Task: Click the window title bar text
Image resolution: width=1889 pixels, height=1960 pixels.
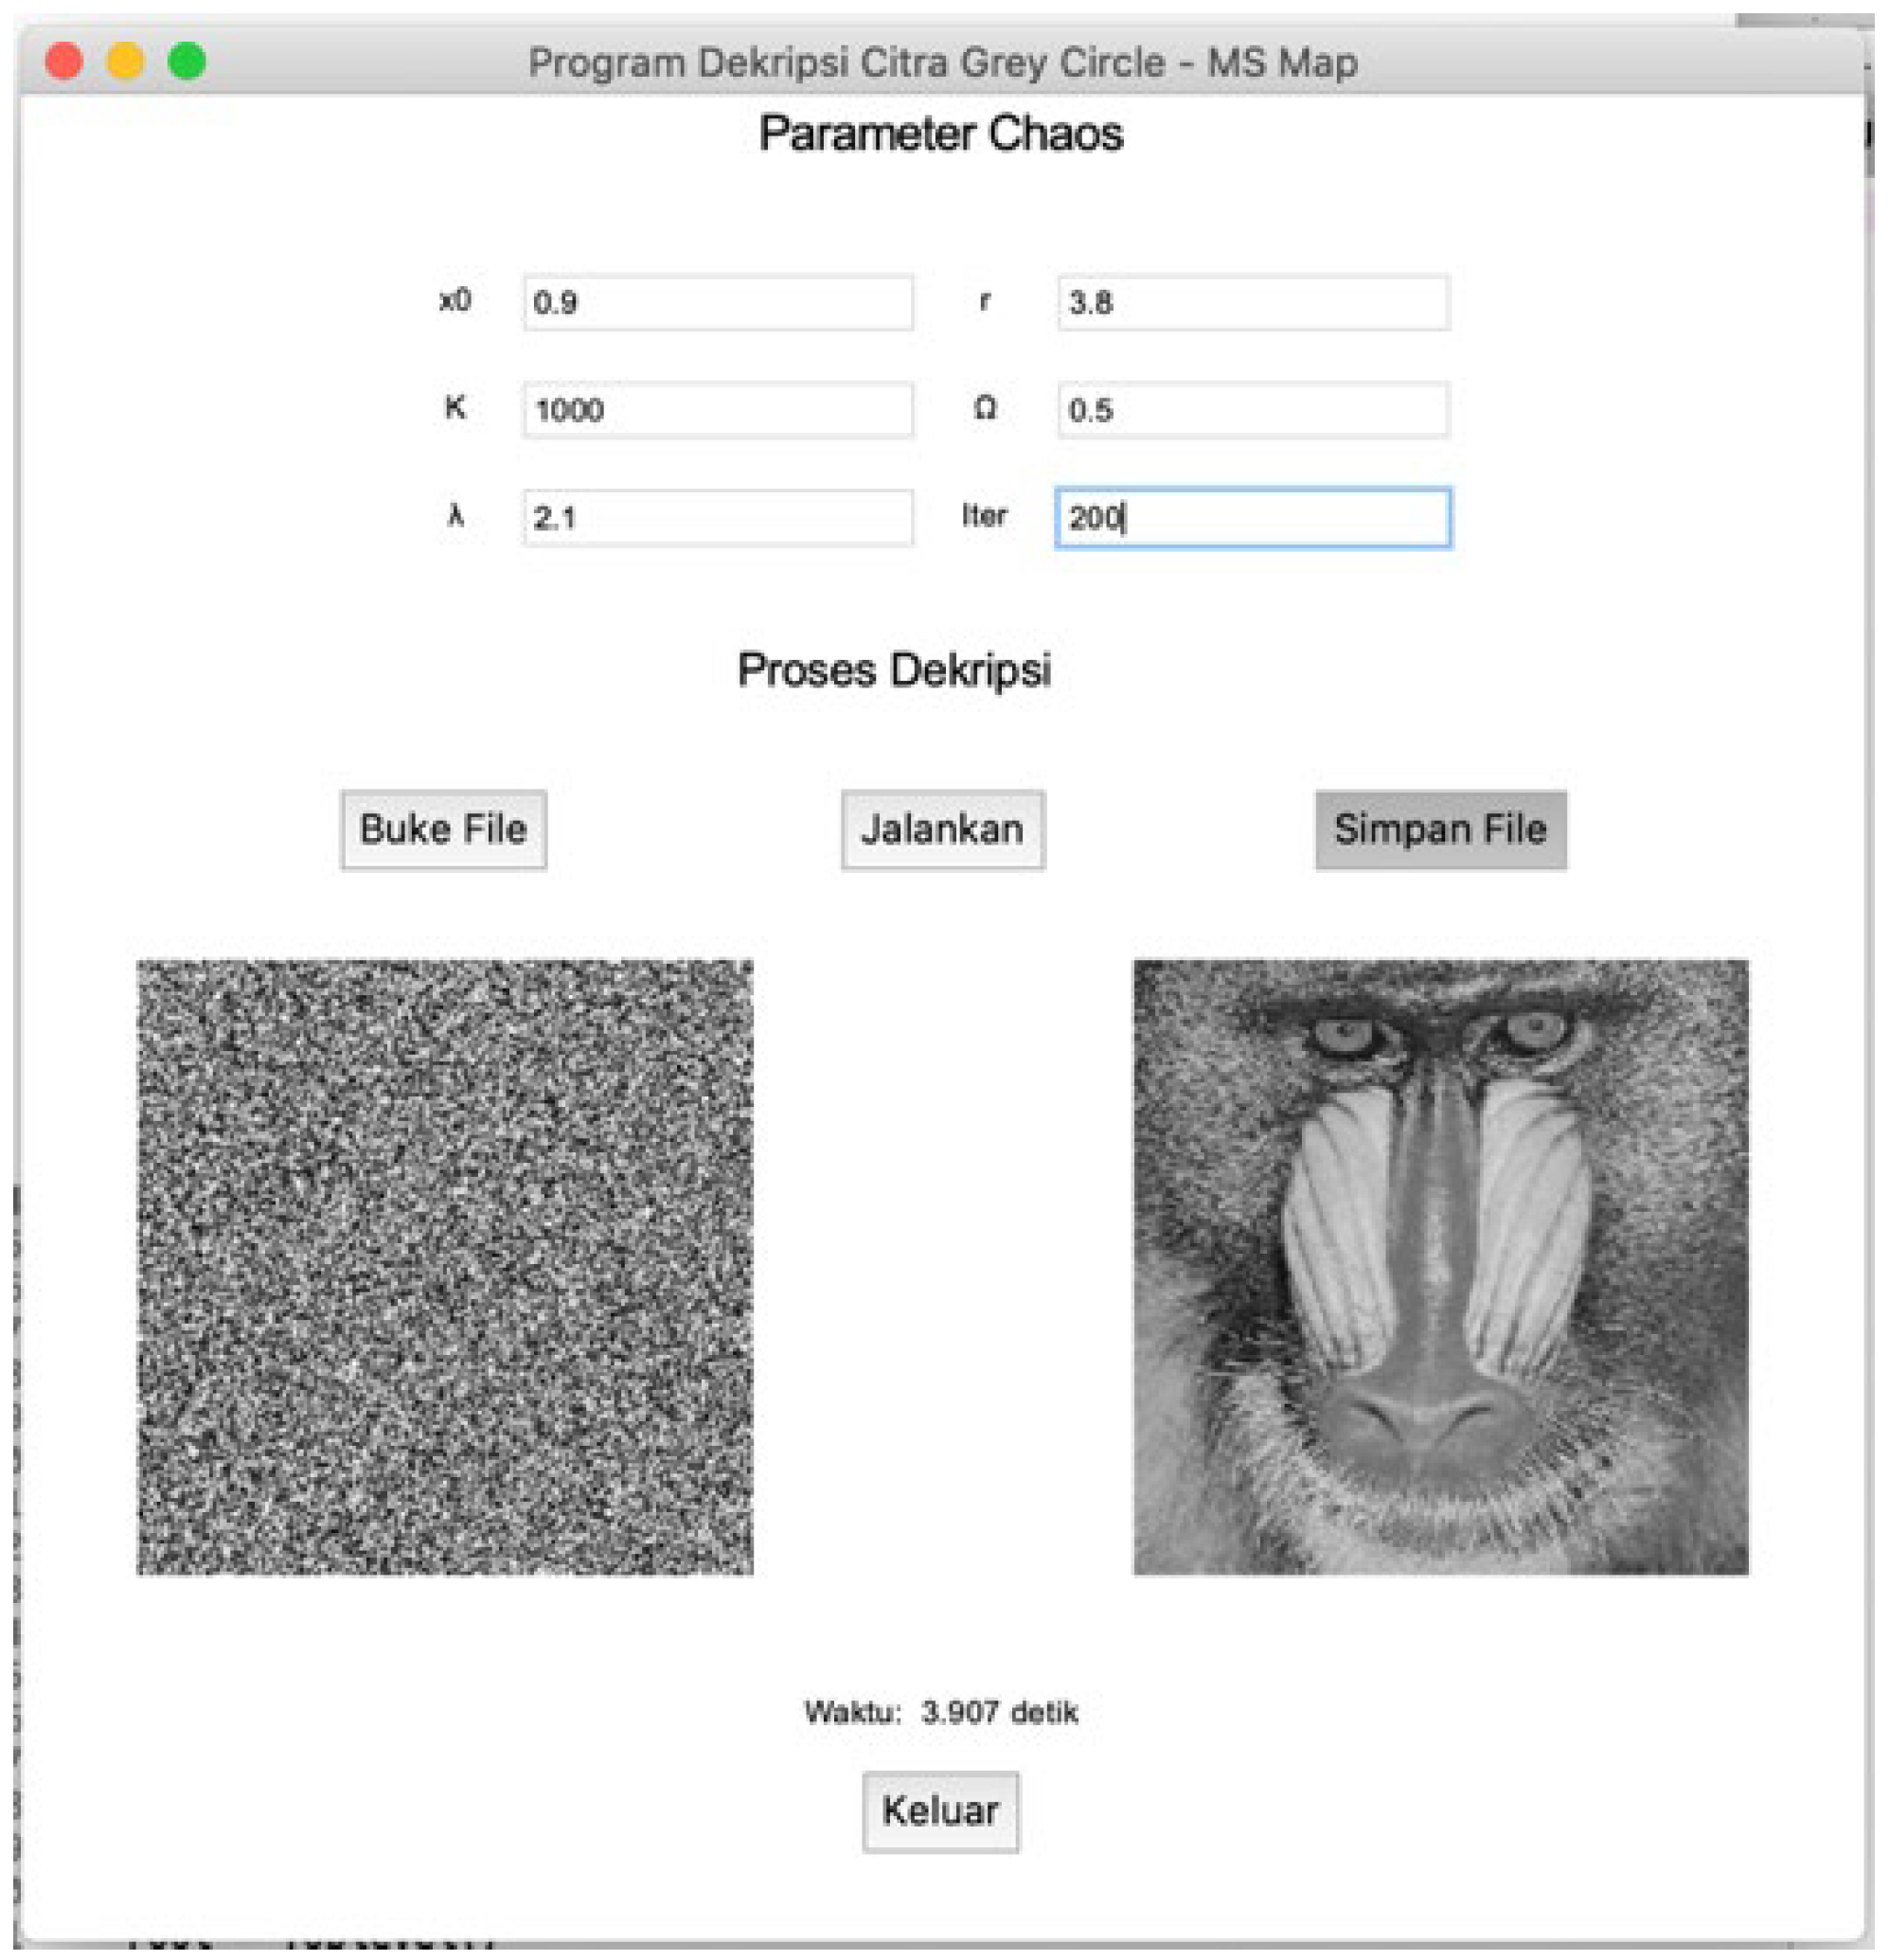Action: pos(942,63)
